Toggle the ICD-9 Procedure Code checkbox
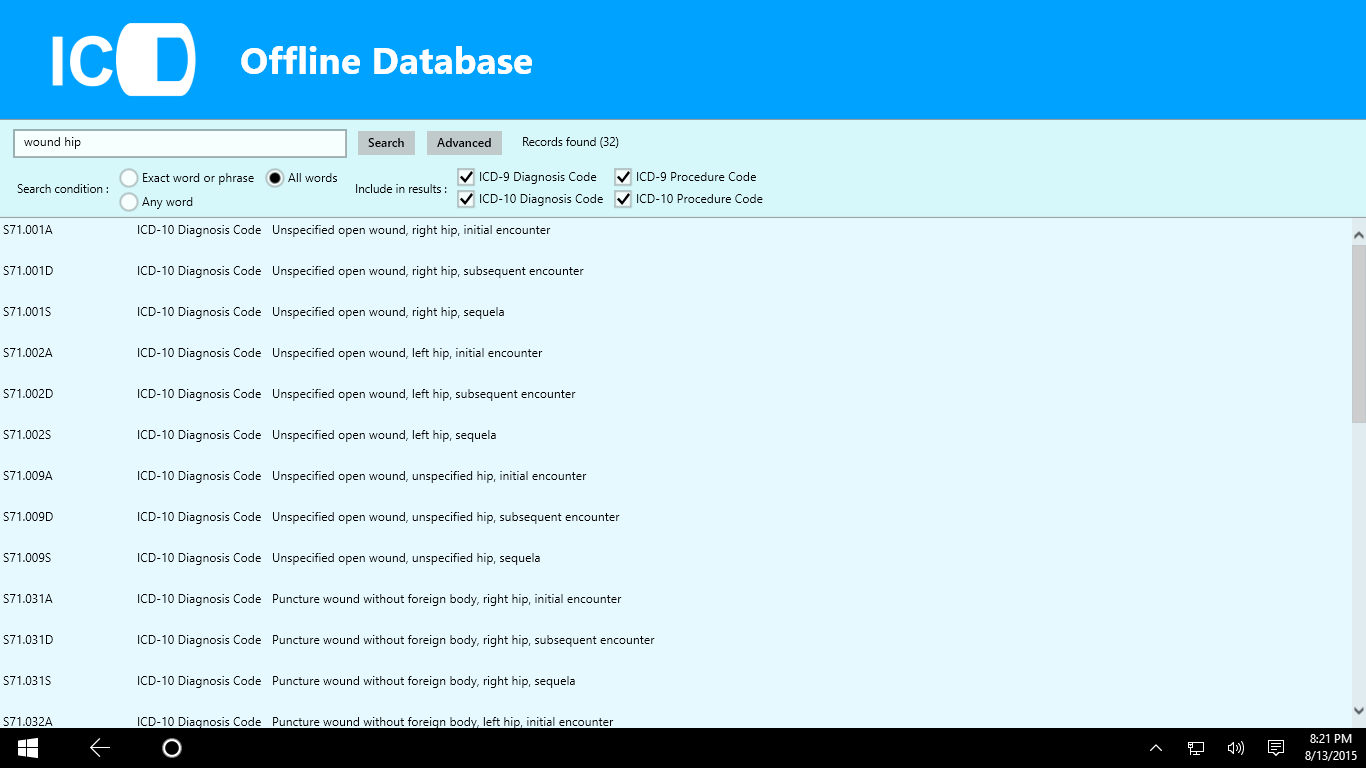Image resolution: width=1366 pixels, height=768 pixels. 623,176
